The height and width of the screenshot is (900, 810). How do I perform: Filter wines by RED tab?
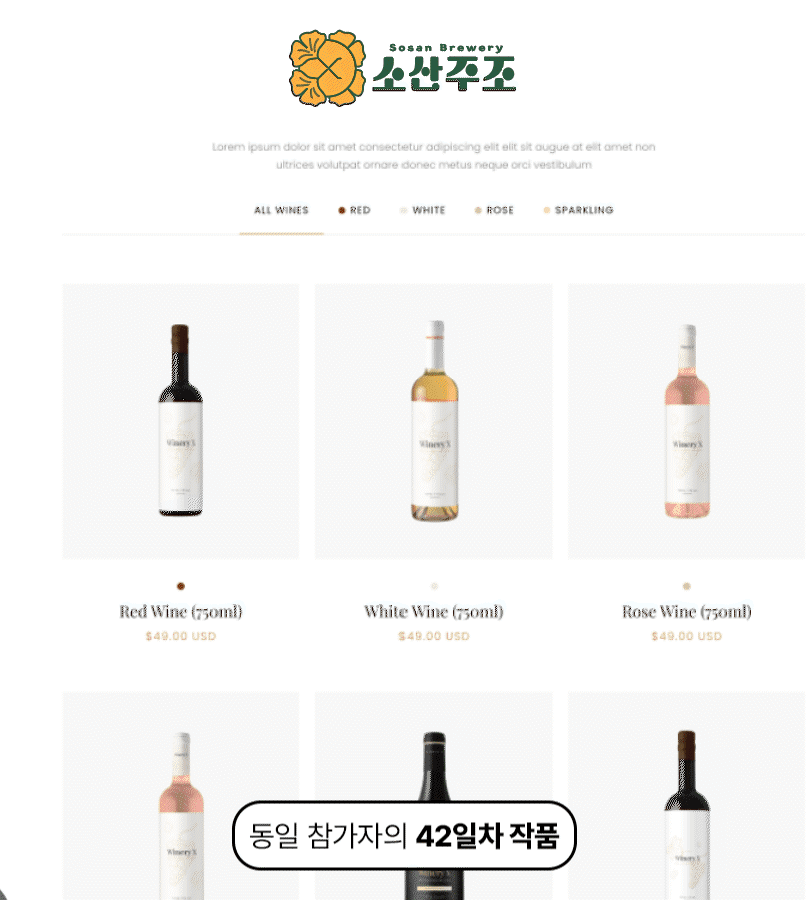pos(354,210)
